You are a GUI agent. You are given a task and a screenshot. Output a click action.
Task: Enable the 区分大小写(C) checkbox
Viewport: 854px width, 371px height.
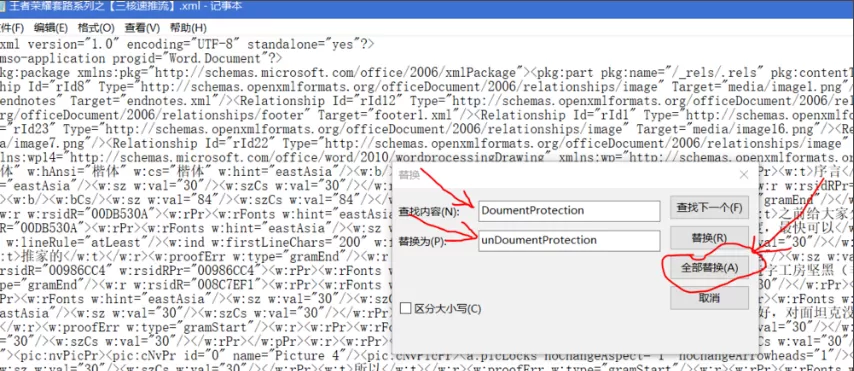click(405, 309)
